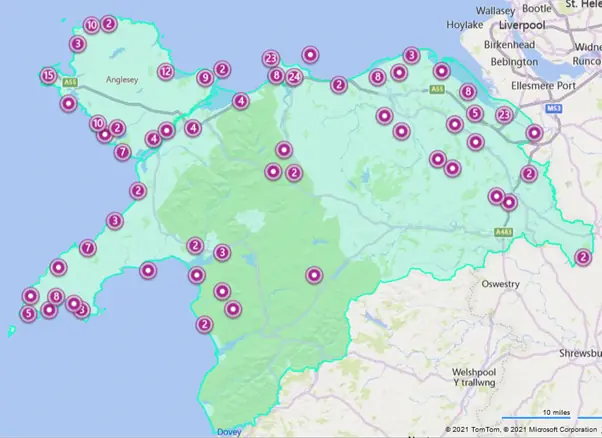Open the cluster marker labeled 9

(x=205, y=77)
